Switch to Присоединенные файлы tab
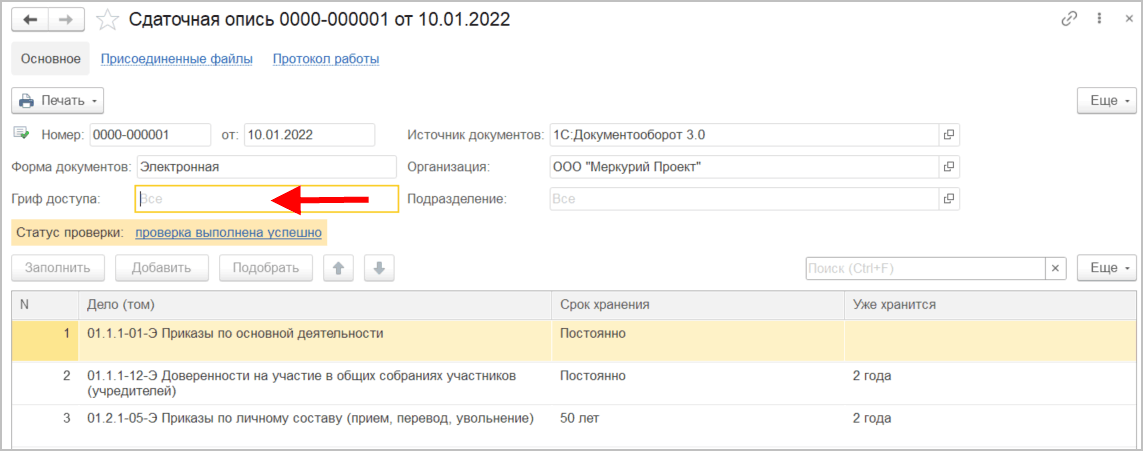 pos(177,59)
